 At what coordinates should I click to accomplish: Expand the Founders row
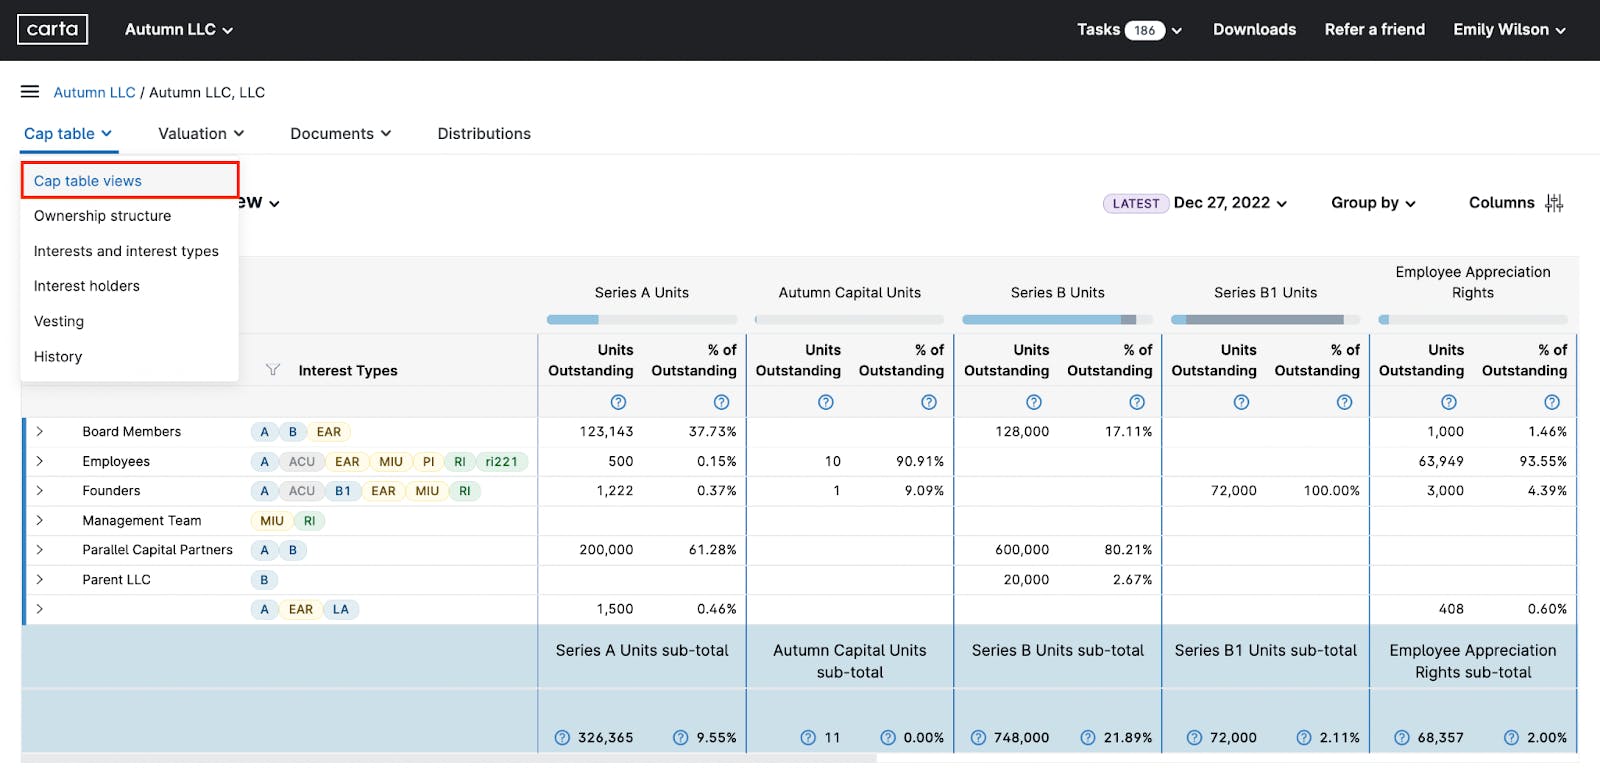39,491
